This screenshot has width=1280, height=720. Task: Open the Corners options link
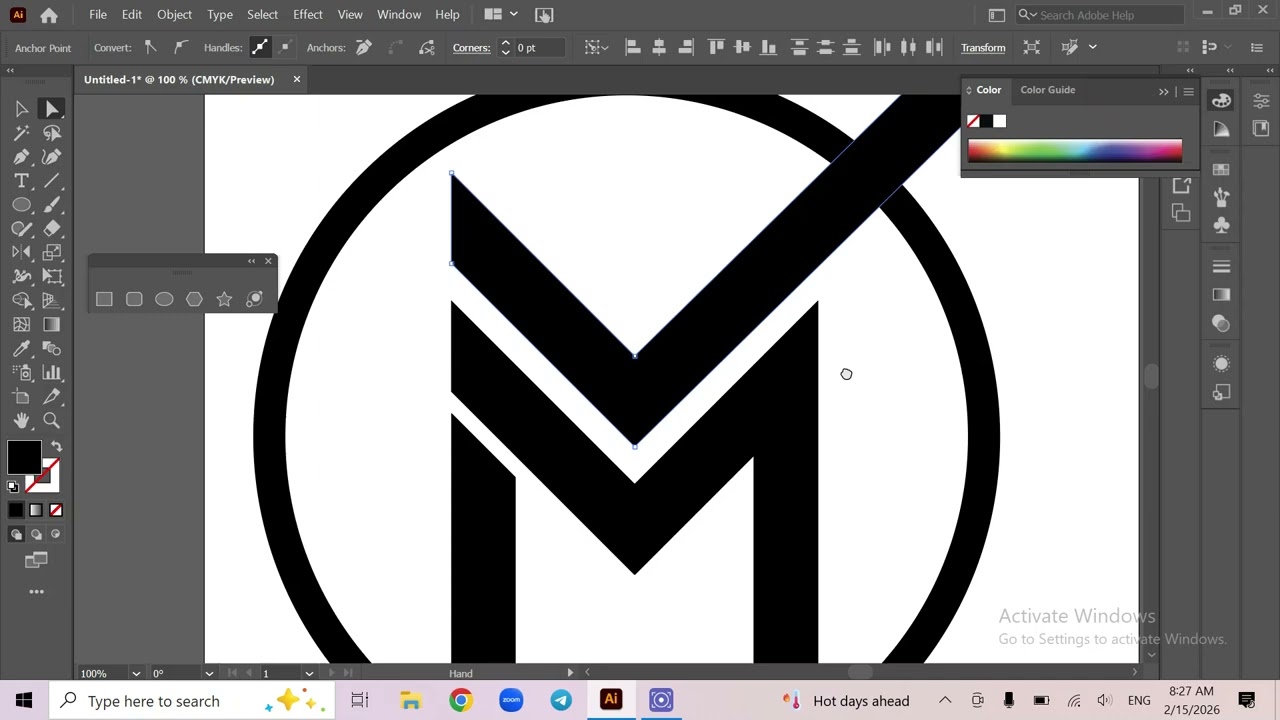click(x=471, y=47)
